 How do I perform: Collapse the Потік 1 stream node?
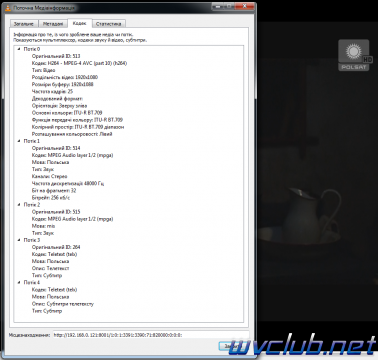click(x=19, y=141)
